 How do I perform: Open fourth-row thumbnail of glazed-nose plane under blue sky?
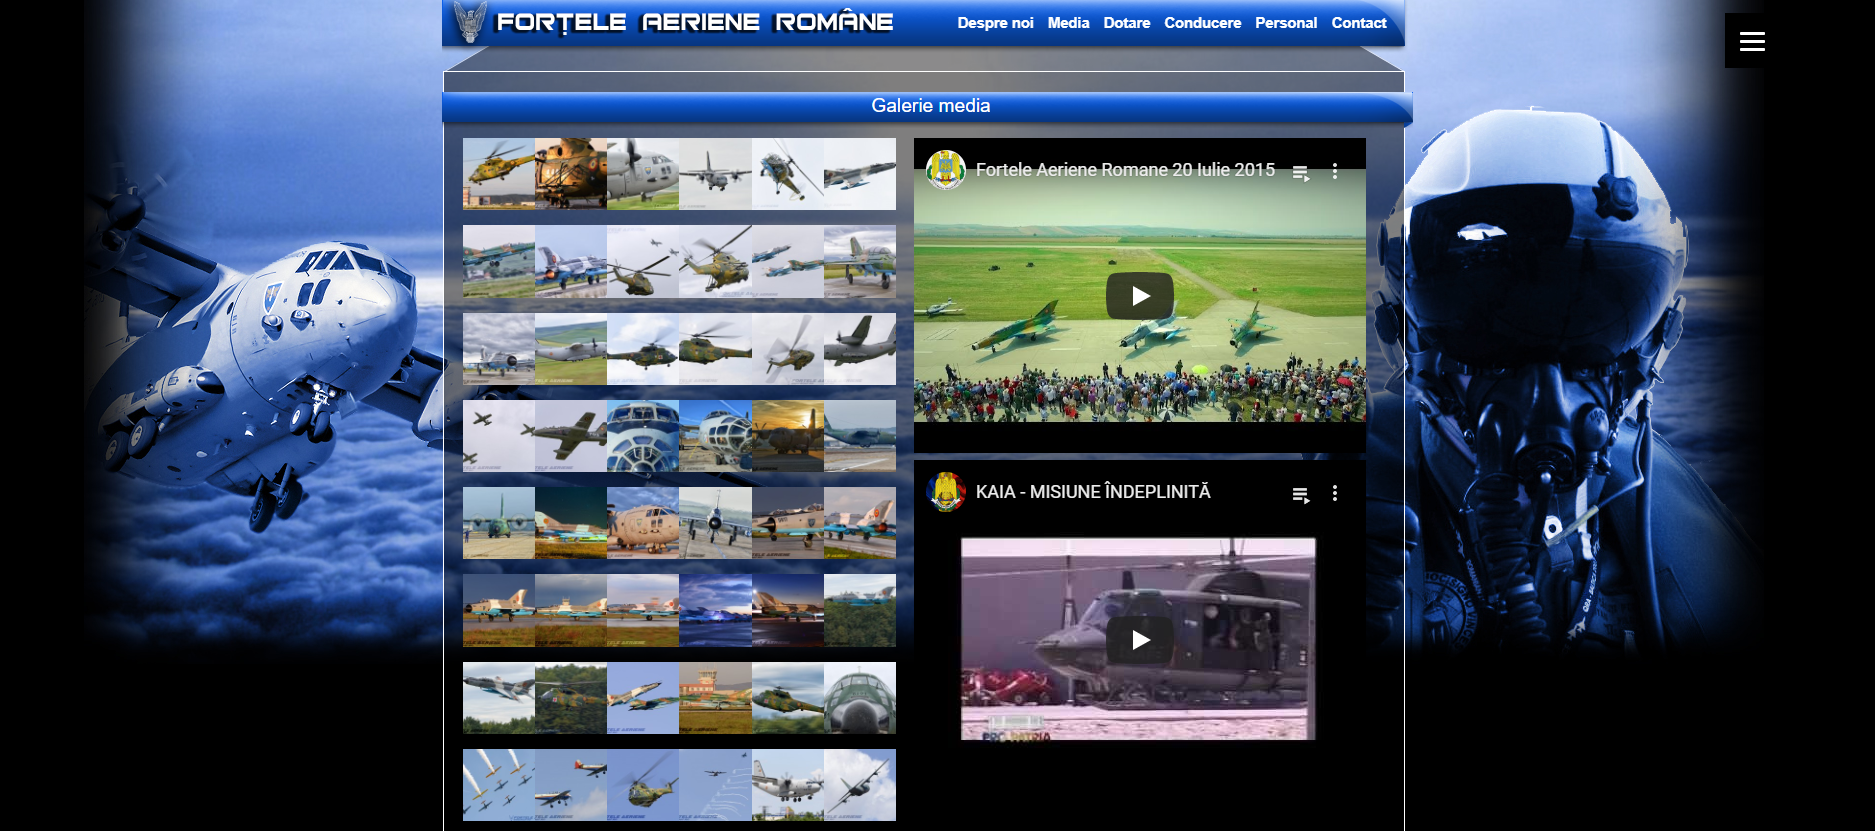click(715, 436)
